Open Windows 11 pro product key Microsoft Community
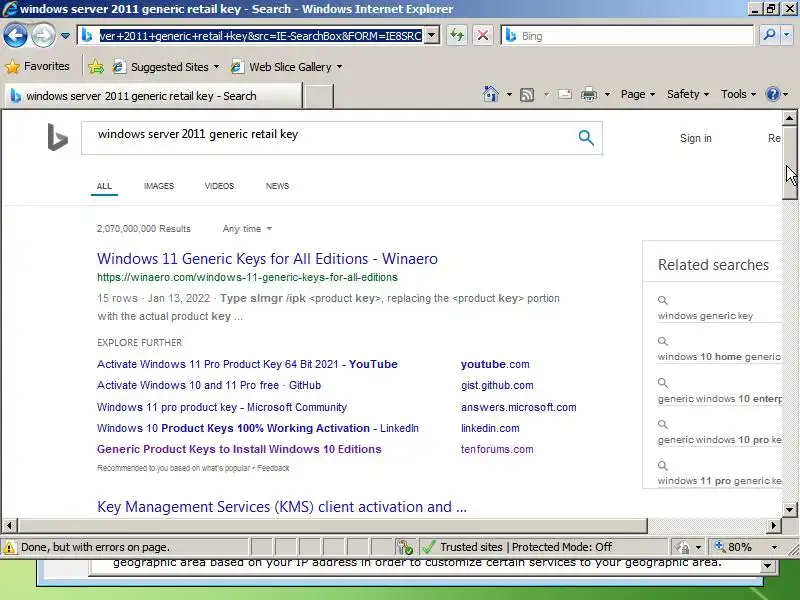Image resolution: width=800 pixels, height=600 pixels. tap(222, 407)
